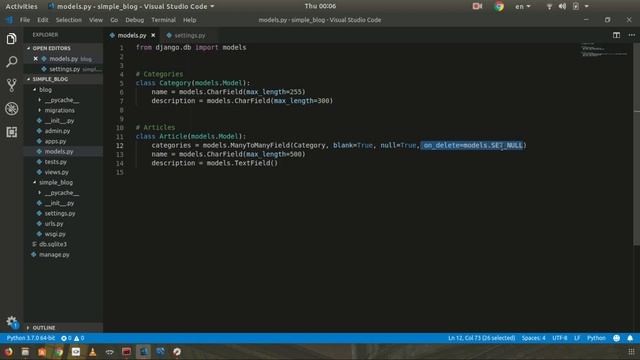
Task: Open the Terminal menu
Action: pos(163,20)
